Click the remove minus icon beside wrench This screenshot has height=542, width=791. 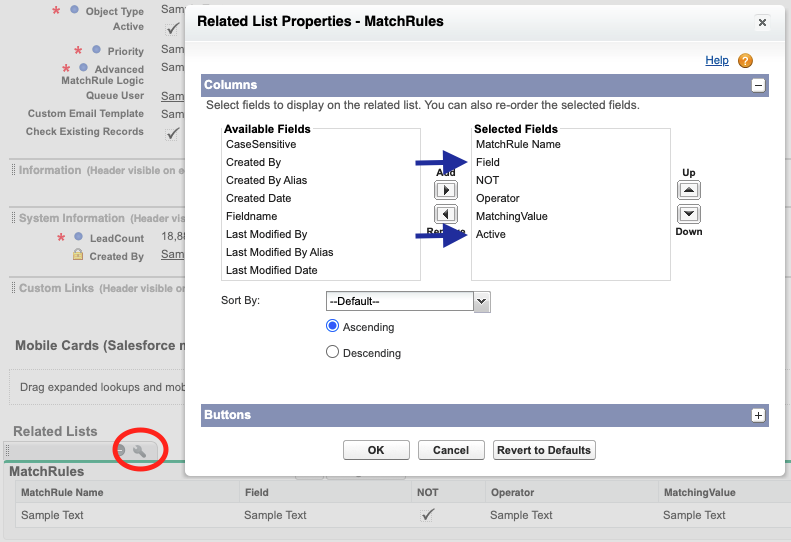tap(120, 451)
